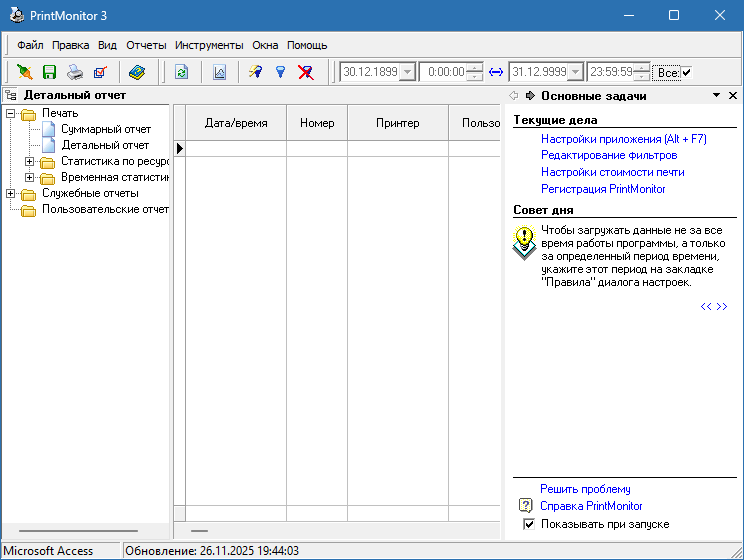Click the PrintMonitor app icon in title bar
Viewport: 744px width, 560px height.
pos(17,15)
